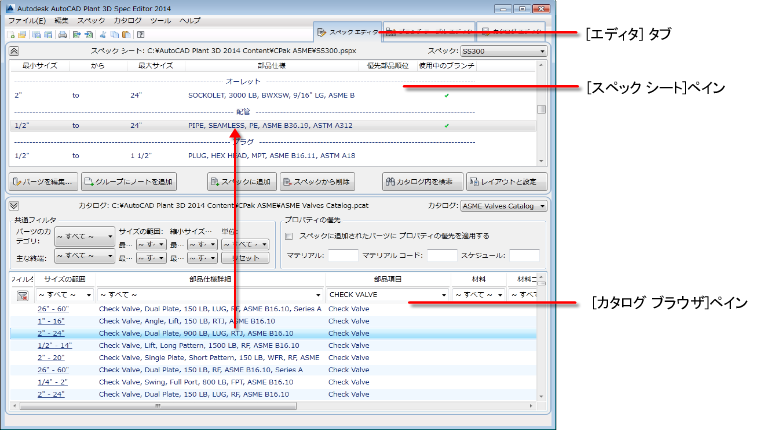Click the スケジュール input field

(524, 256)
